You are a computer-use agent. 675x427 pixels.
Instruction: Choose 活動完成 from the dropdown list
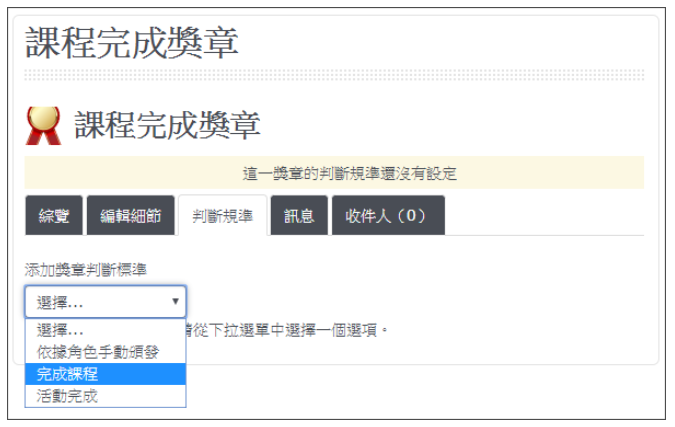[68, 396]
